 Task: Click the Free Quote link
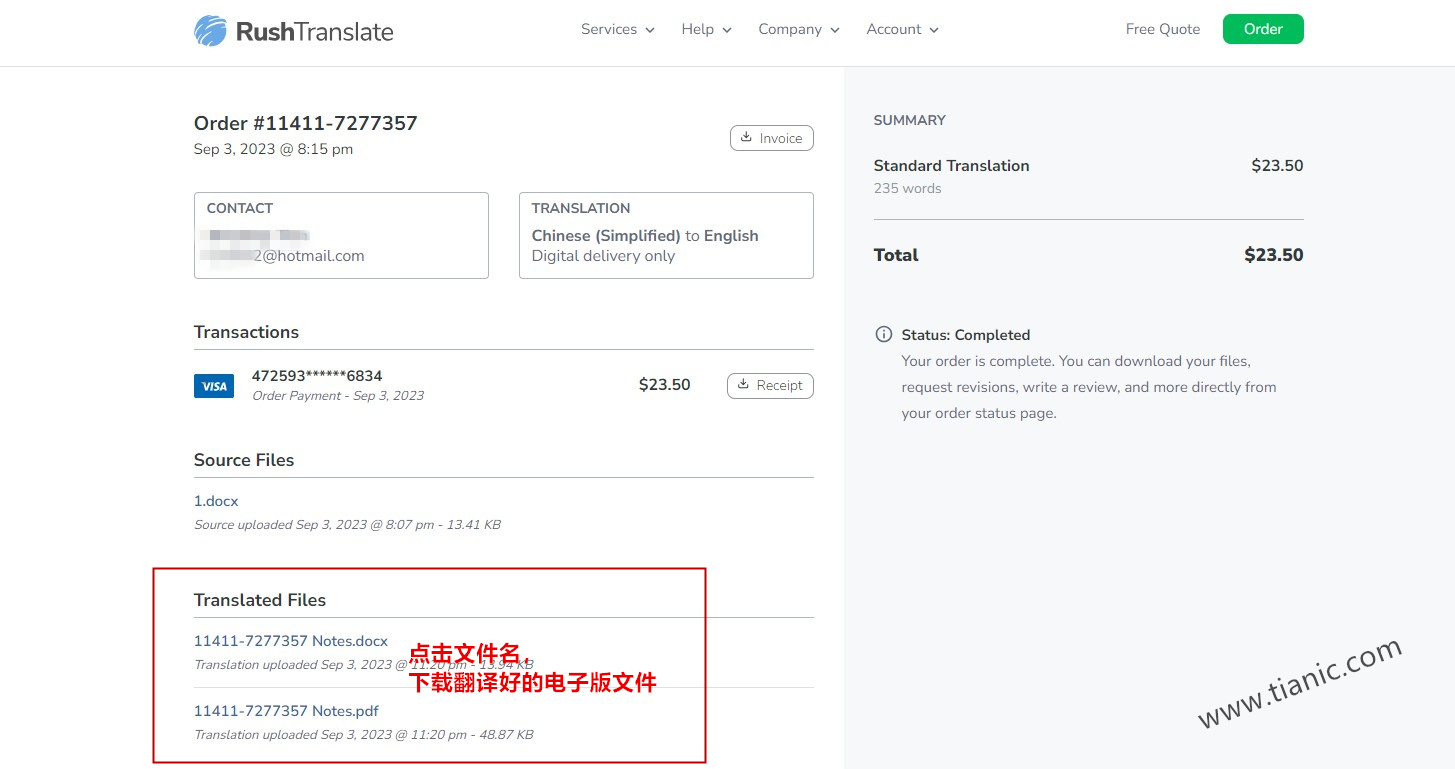tap(1163, 29)
